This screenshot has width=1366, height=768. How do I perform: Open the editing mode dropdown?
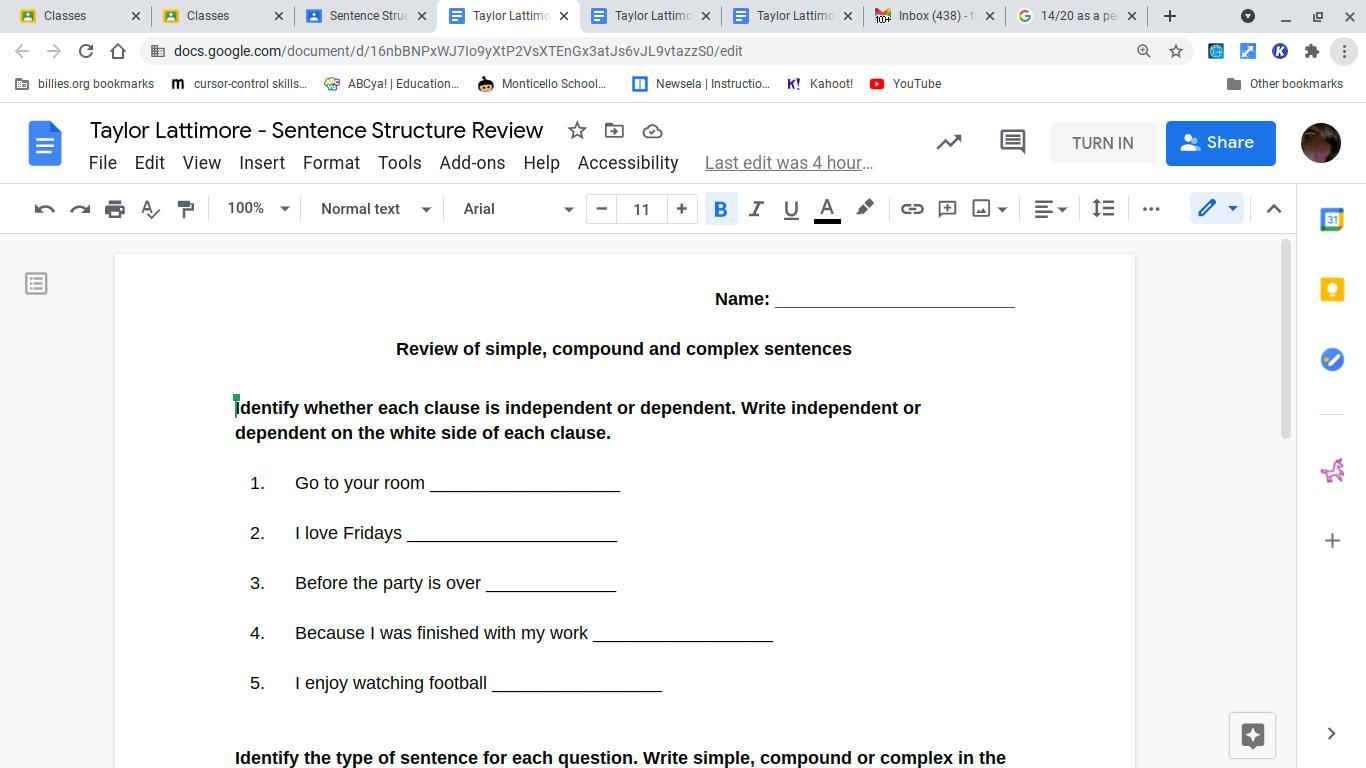click(1217, 209)
